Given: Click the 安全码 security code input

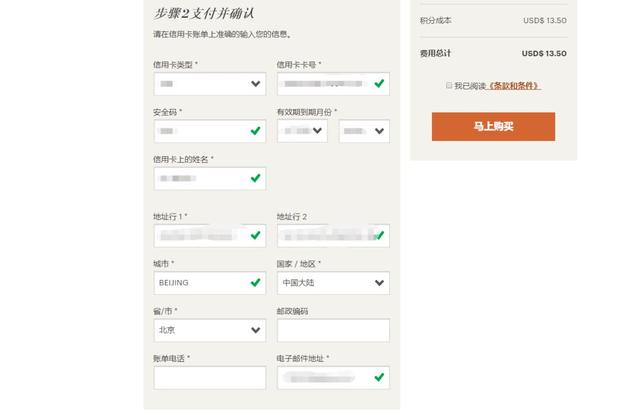Looking at the screenshot, I should click(200, 131).
